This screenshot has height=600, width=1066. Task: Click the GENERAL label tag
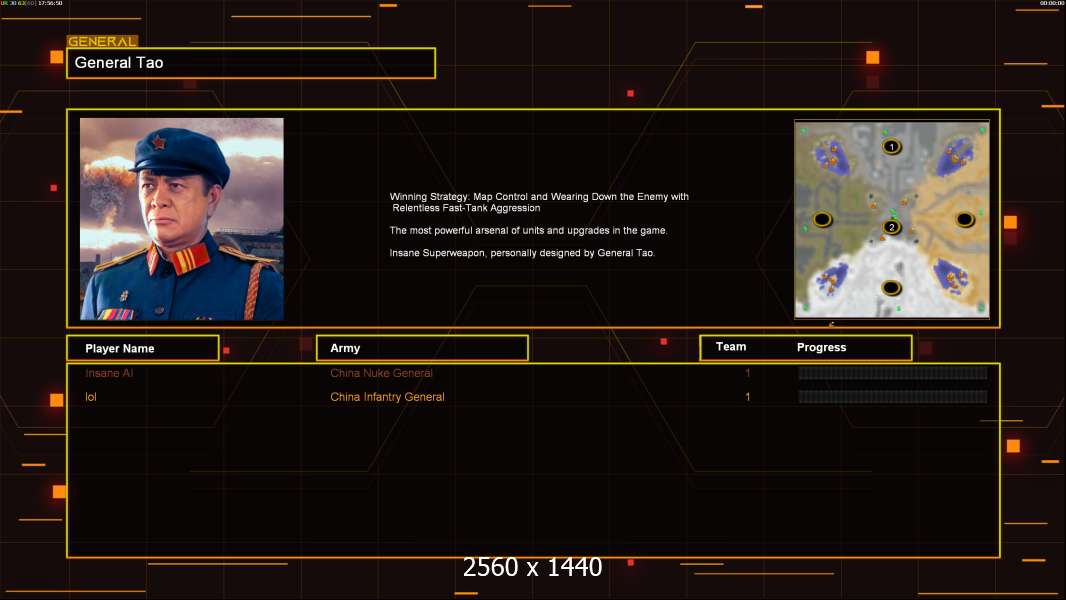coord(103,41)
